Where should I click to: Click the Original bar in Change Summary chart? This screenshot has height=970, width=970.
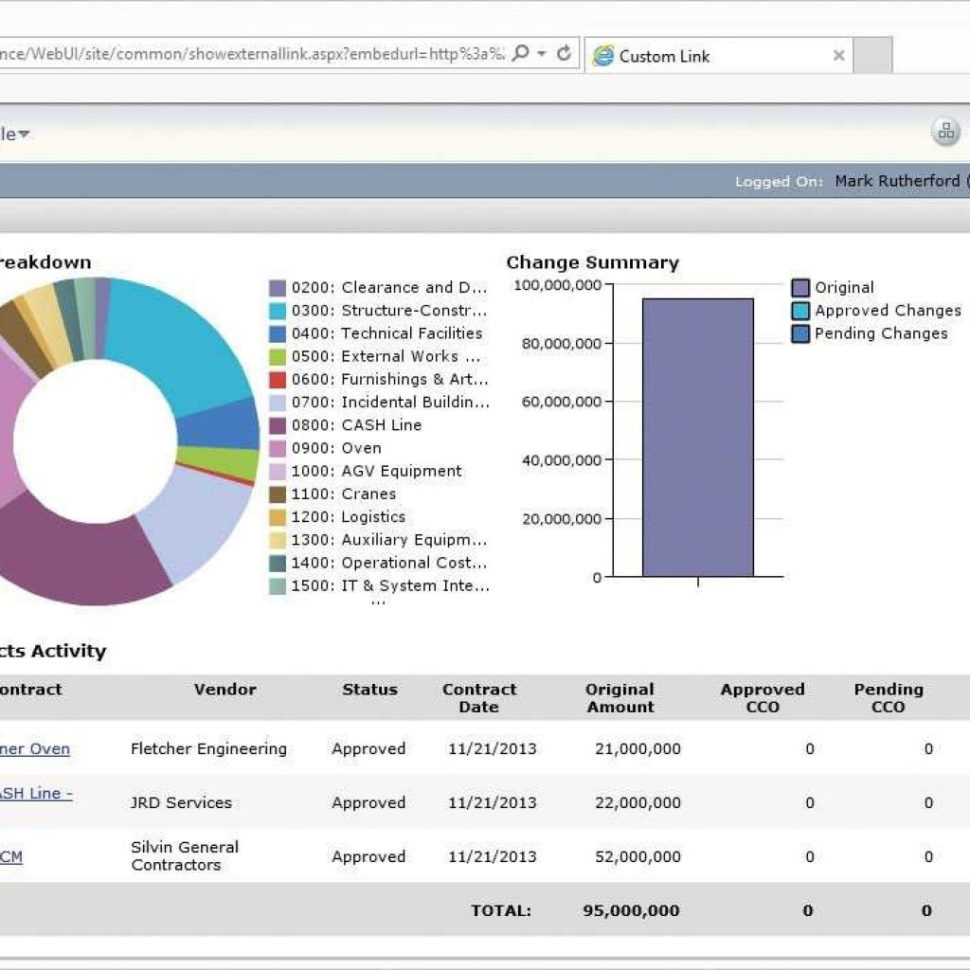697,437
